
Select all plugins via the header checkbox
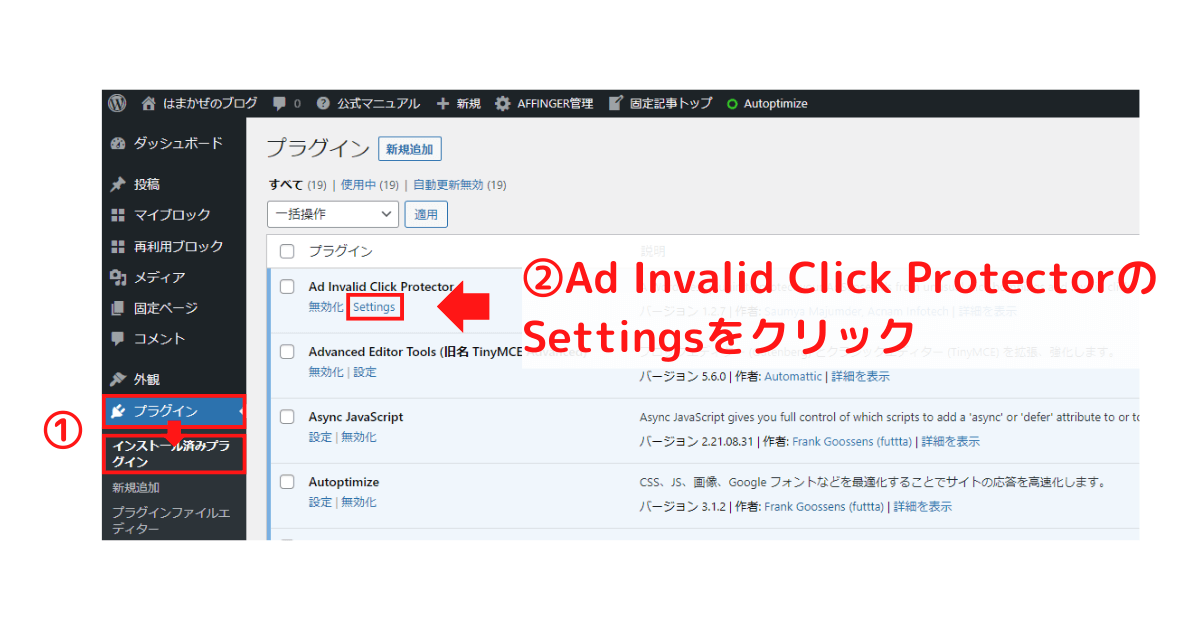(x=287, y=251)
